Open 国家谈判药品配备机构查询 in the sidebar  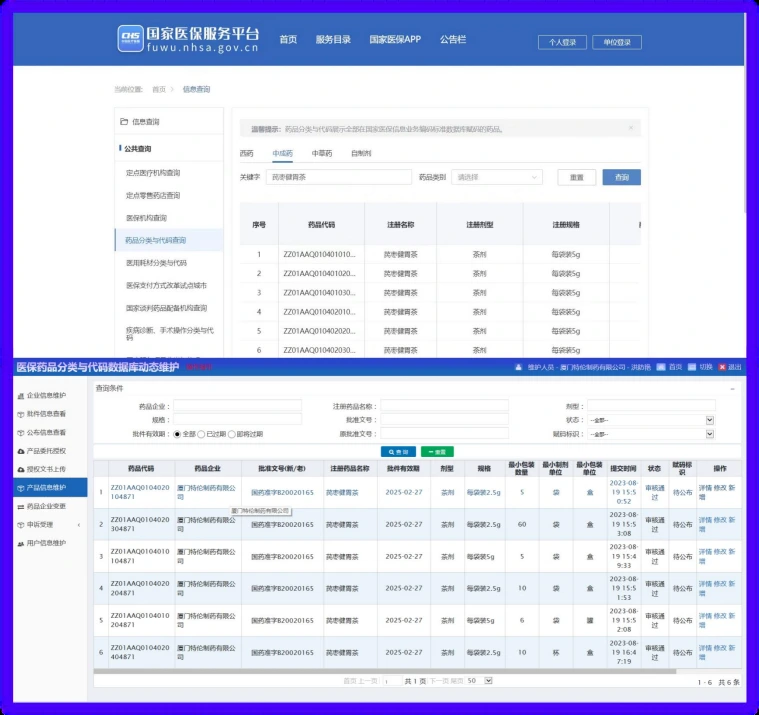pos(167,308)
